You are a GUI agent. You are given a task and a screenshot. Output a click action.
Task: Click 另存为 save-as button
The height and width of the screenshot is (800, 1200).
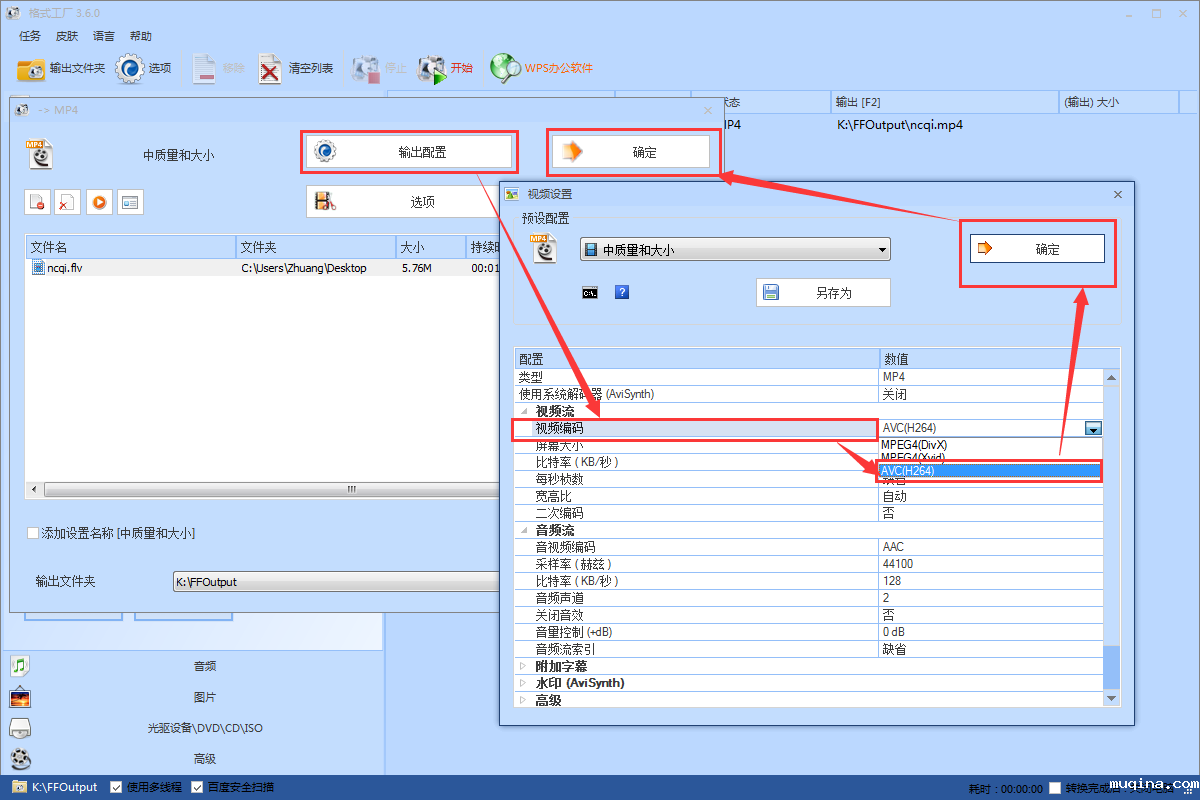823,293
